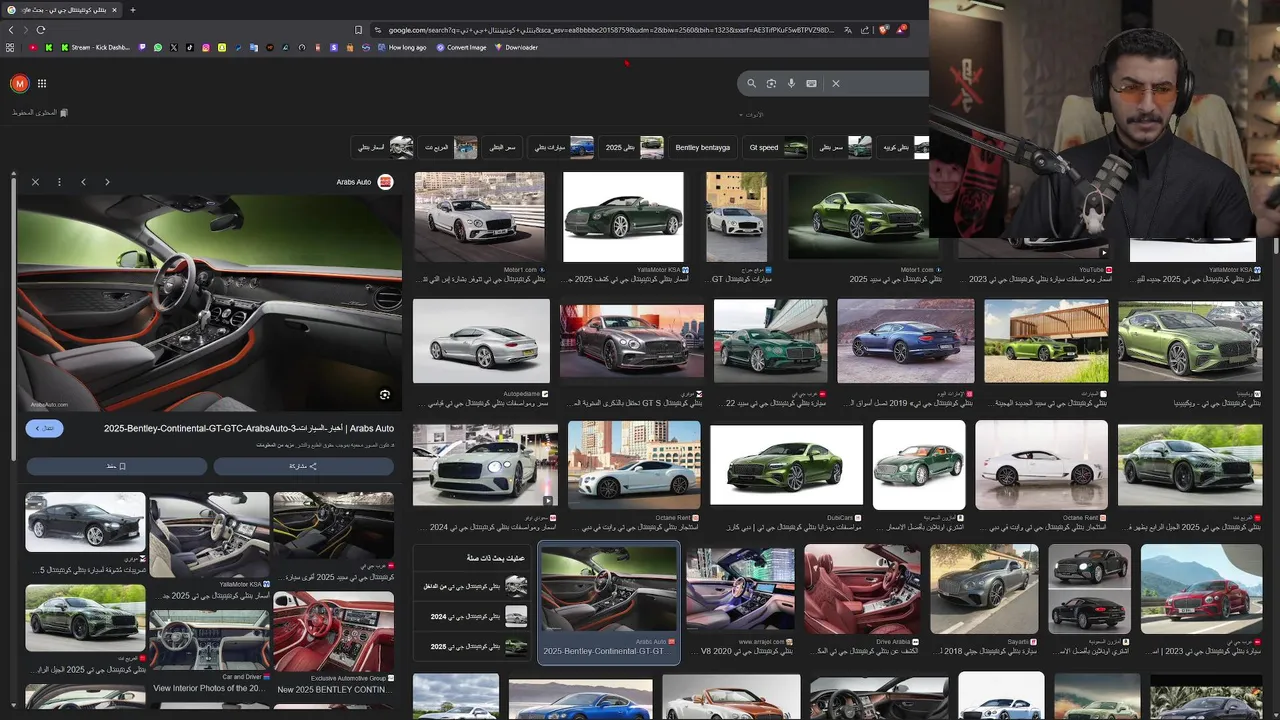This screenshot has width=1280, height=720.
Task: Open the YouTube bookmark icon
Action: [x=32, y=47]
